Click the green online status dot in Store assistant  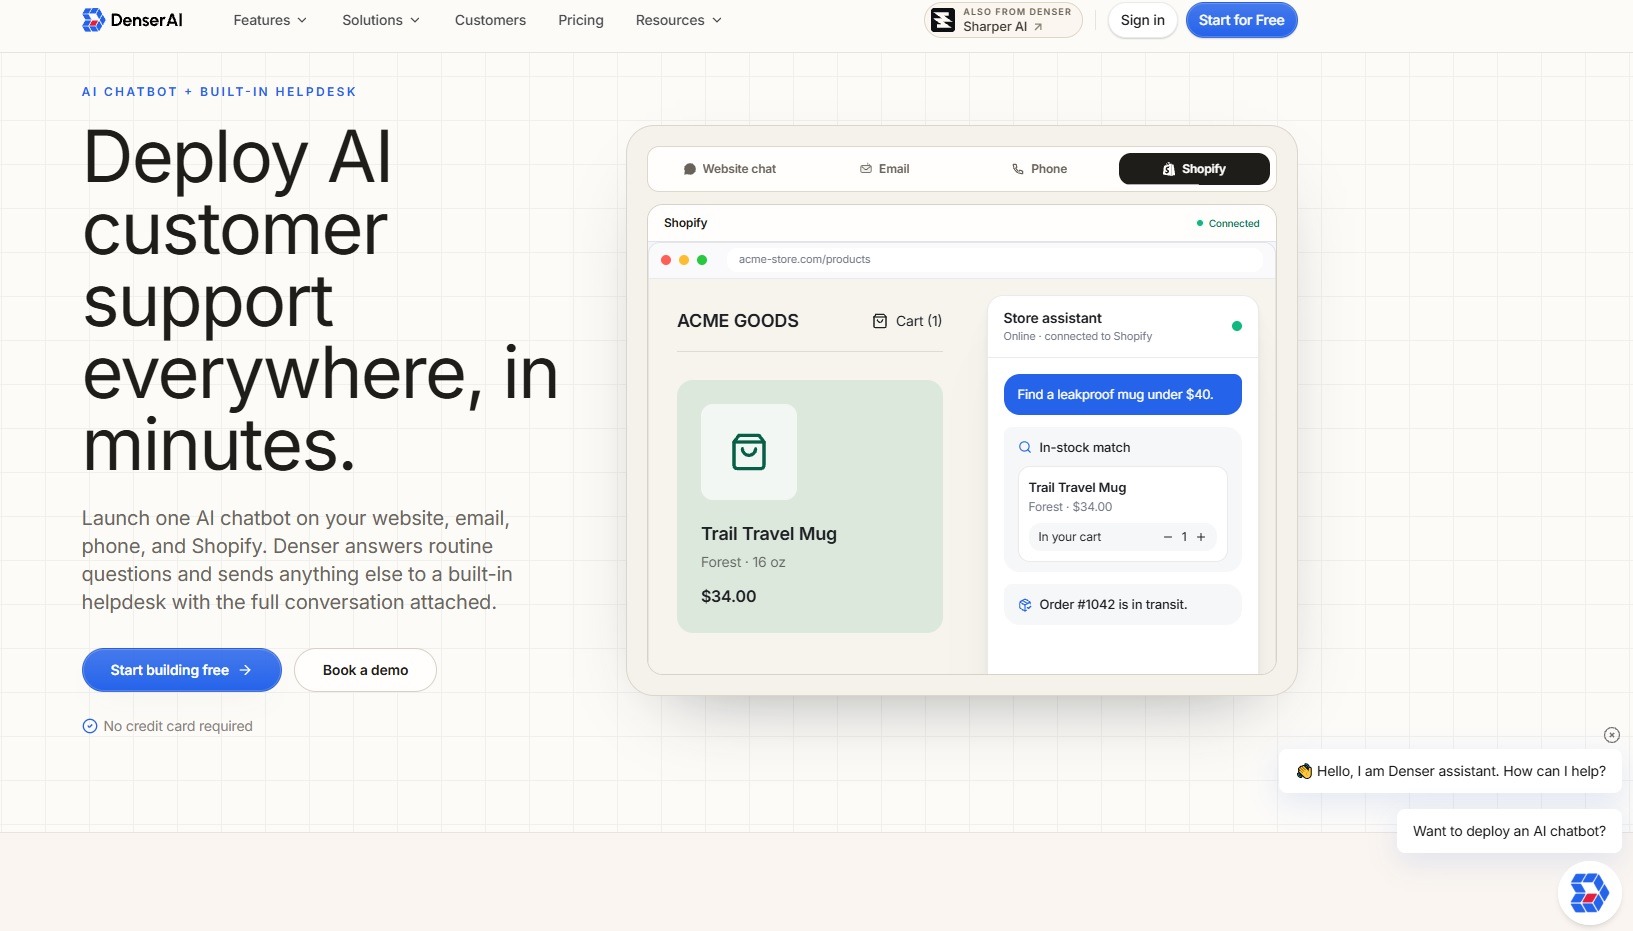(x=1237, y=326)
